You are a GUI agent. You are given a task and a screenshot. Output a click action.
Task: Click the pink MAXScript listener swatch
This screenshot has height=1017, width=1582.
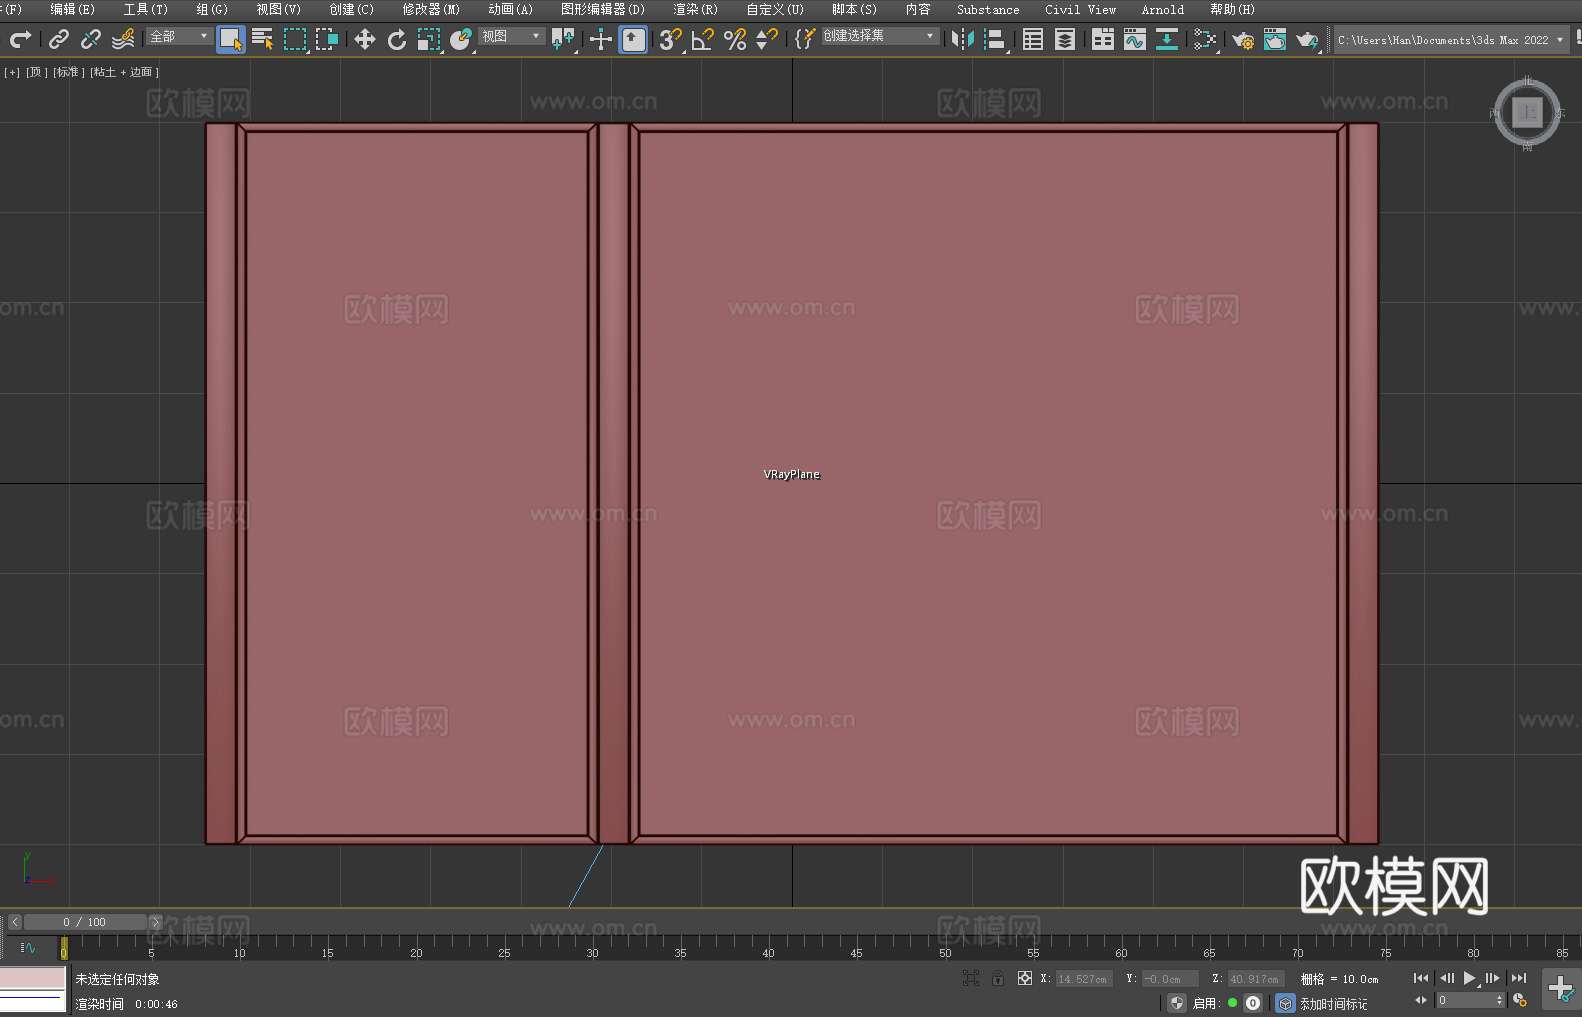(x=32, y=978)
